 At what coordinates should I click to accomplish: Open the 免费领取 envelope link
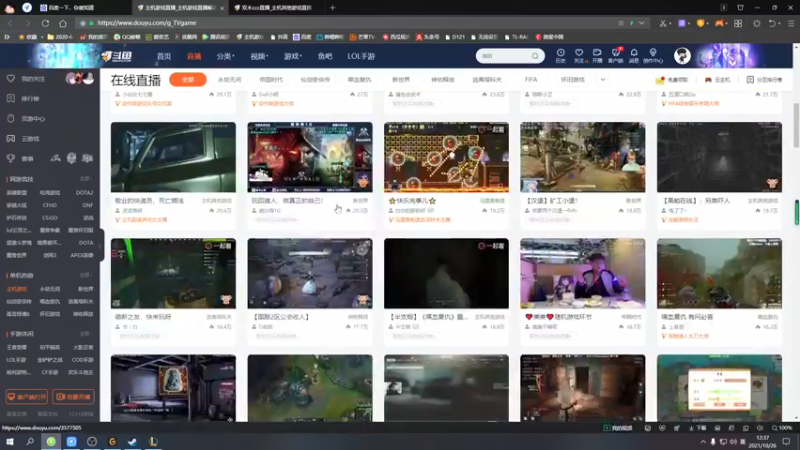[x=672, y=80]
